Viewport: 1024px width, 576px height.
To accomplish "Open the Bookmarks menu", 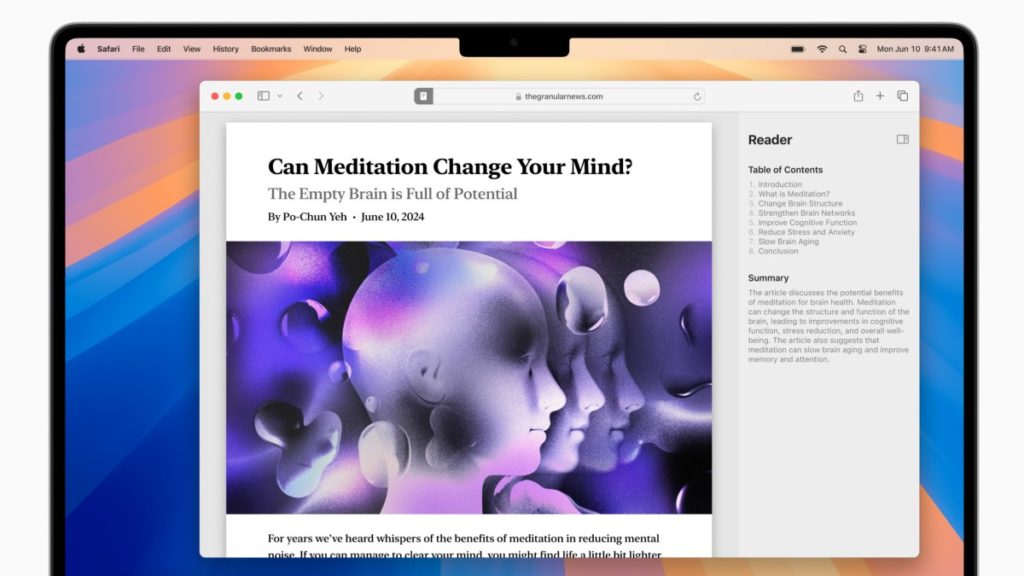I will 270,48.
